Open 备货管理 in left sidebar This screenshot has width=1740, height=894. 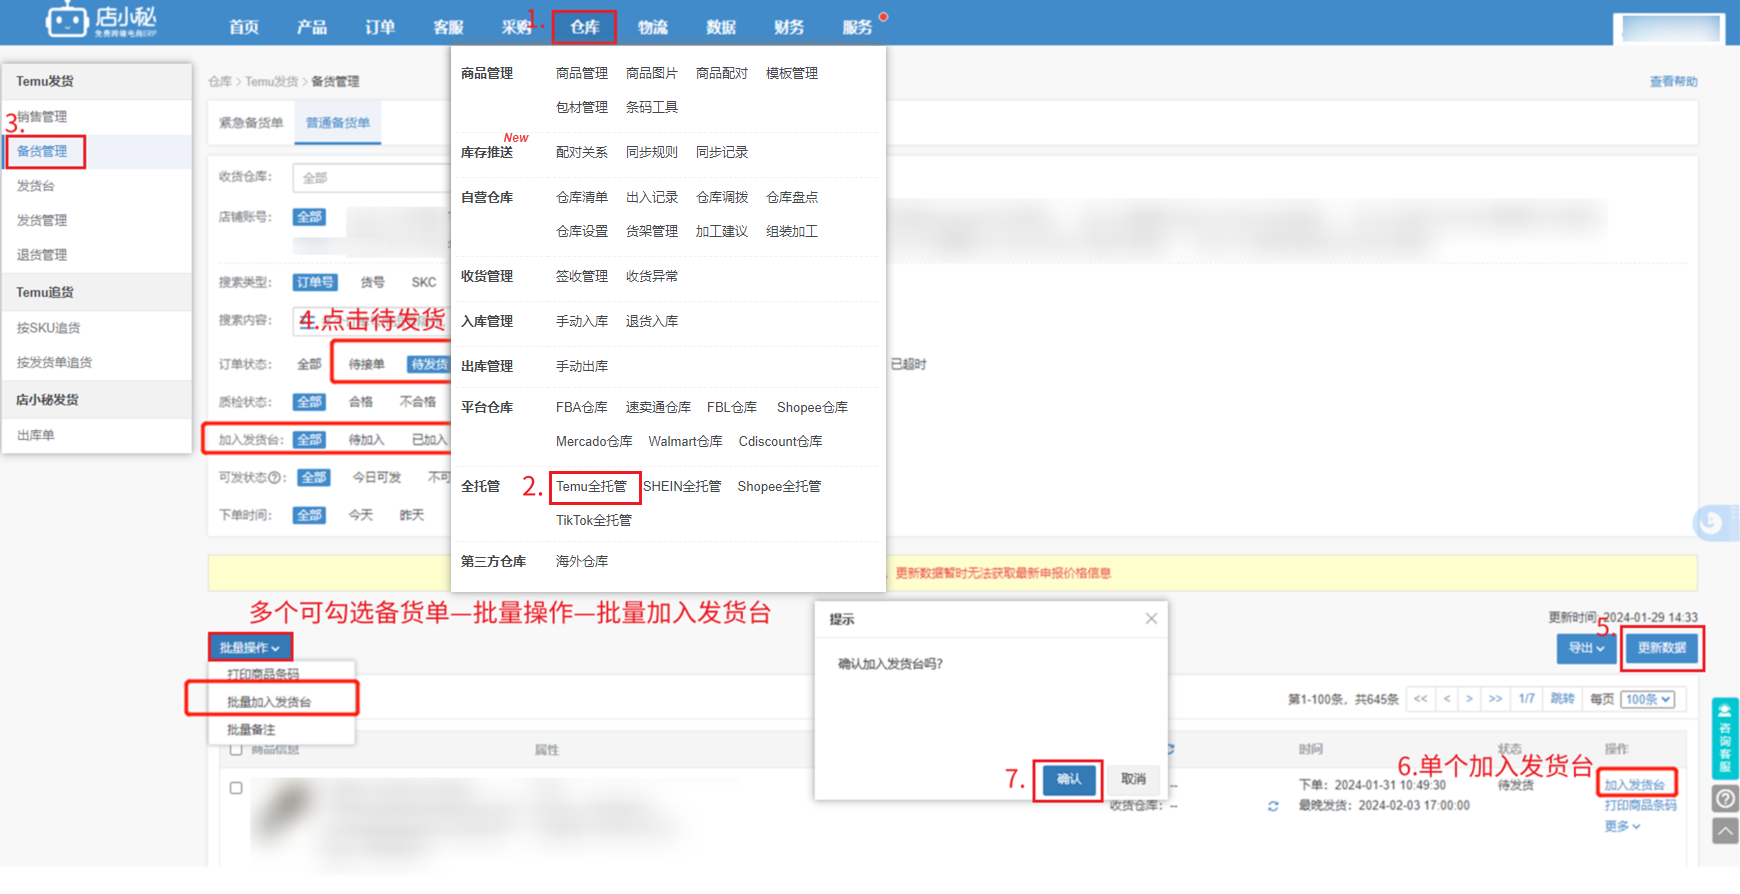(x=43, y=151)
